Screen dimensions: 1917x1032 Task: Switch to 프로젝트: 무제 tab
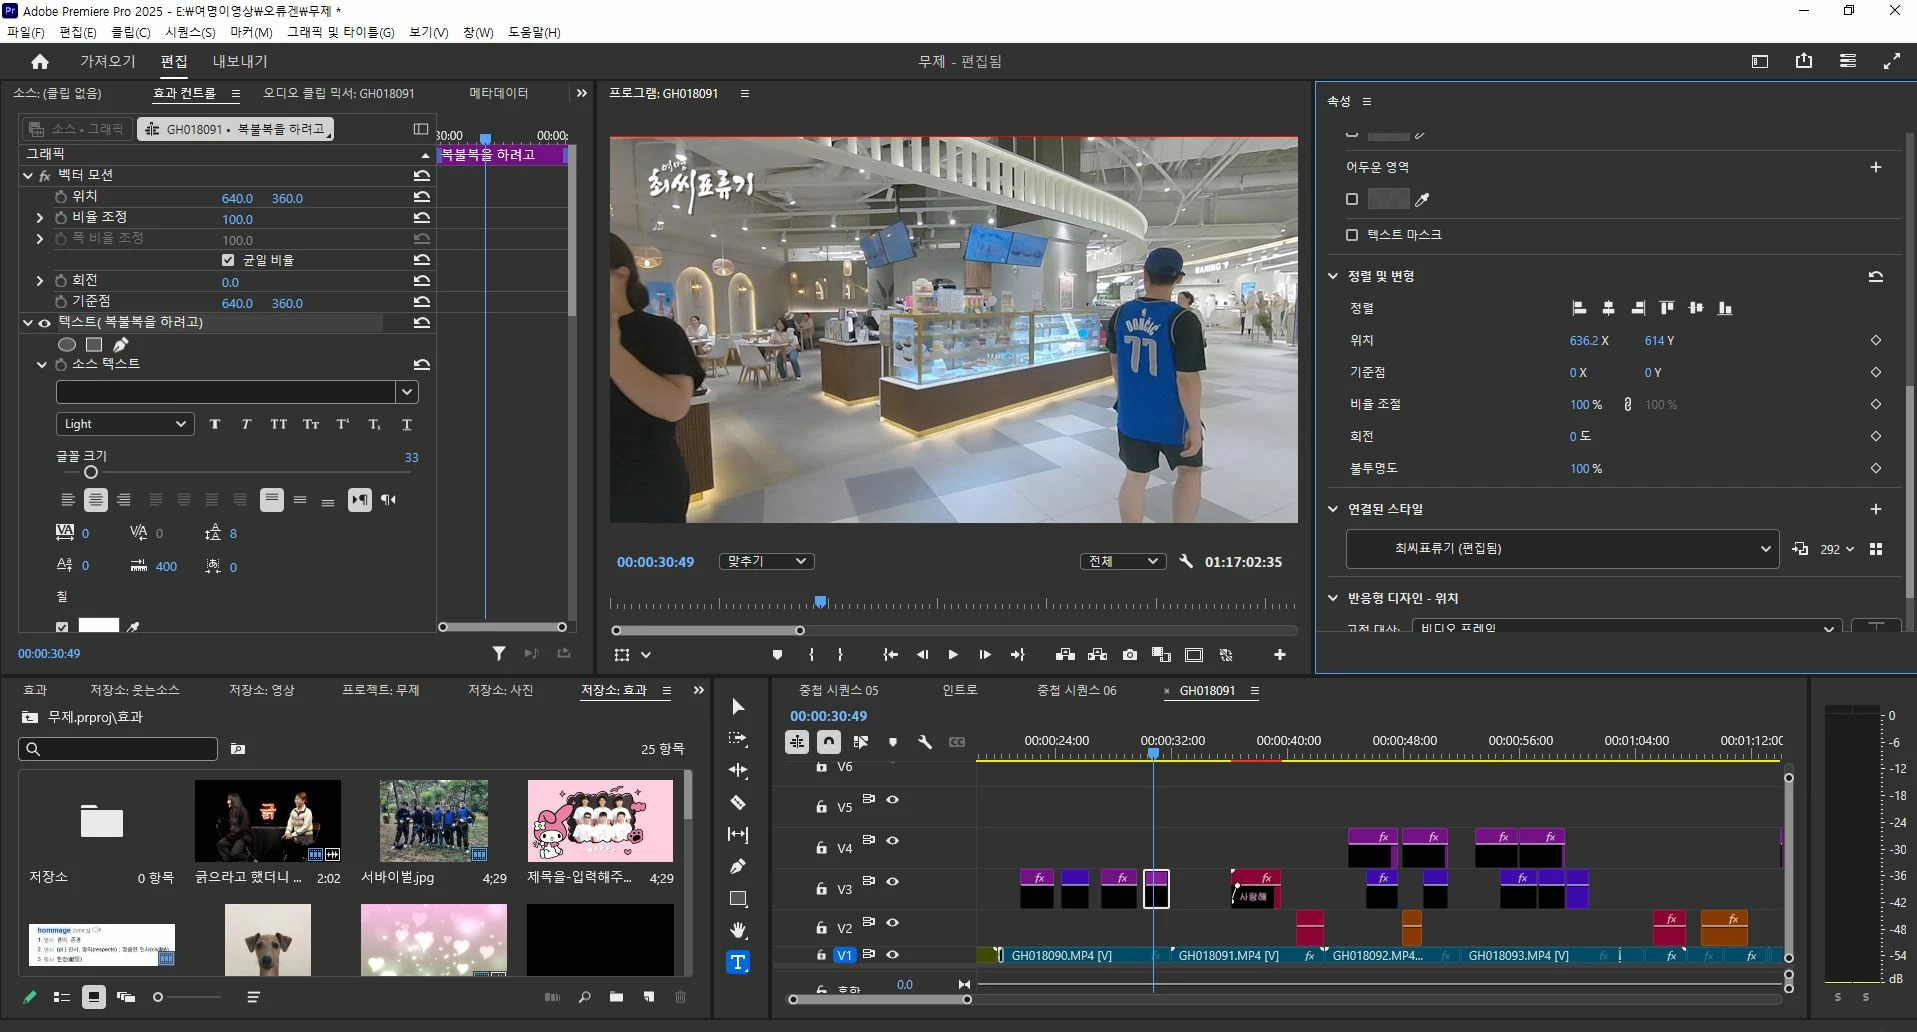tap(381, 690)
